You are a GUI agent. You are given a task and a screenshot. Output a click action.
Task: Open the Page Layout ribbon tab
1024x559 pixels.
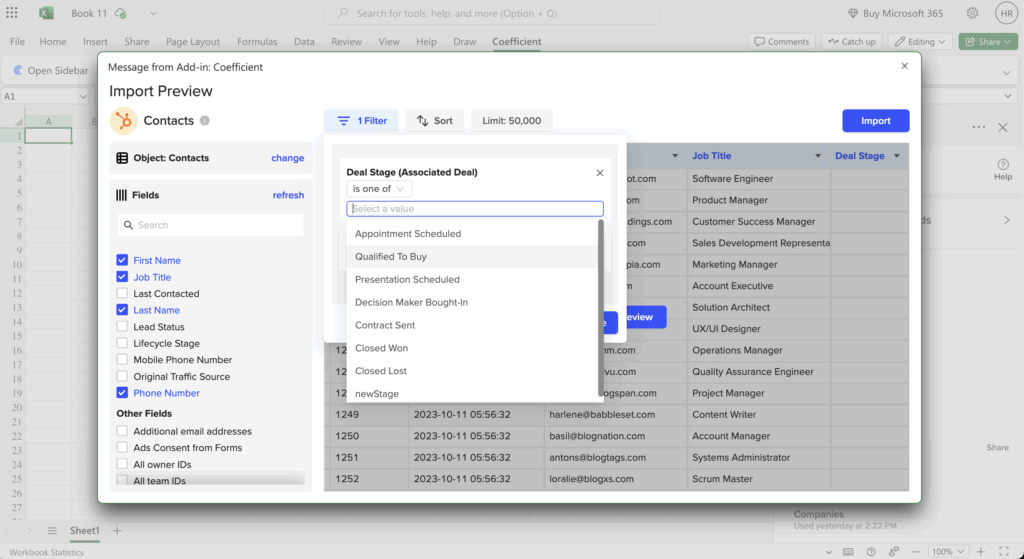193,42
